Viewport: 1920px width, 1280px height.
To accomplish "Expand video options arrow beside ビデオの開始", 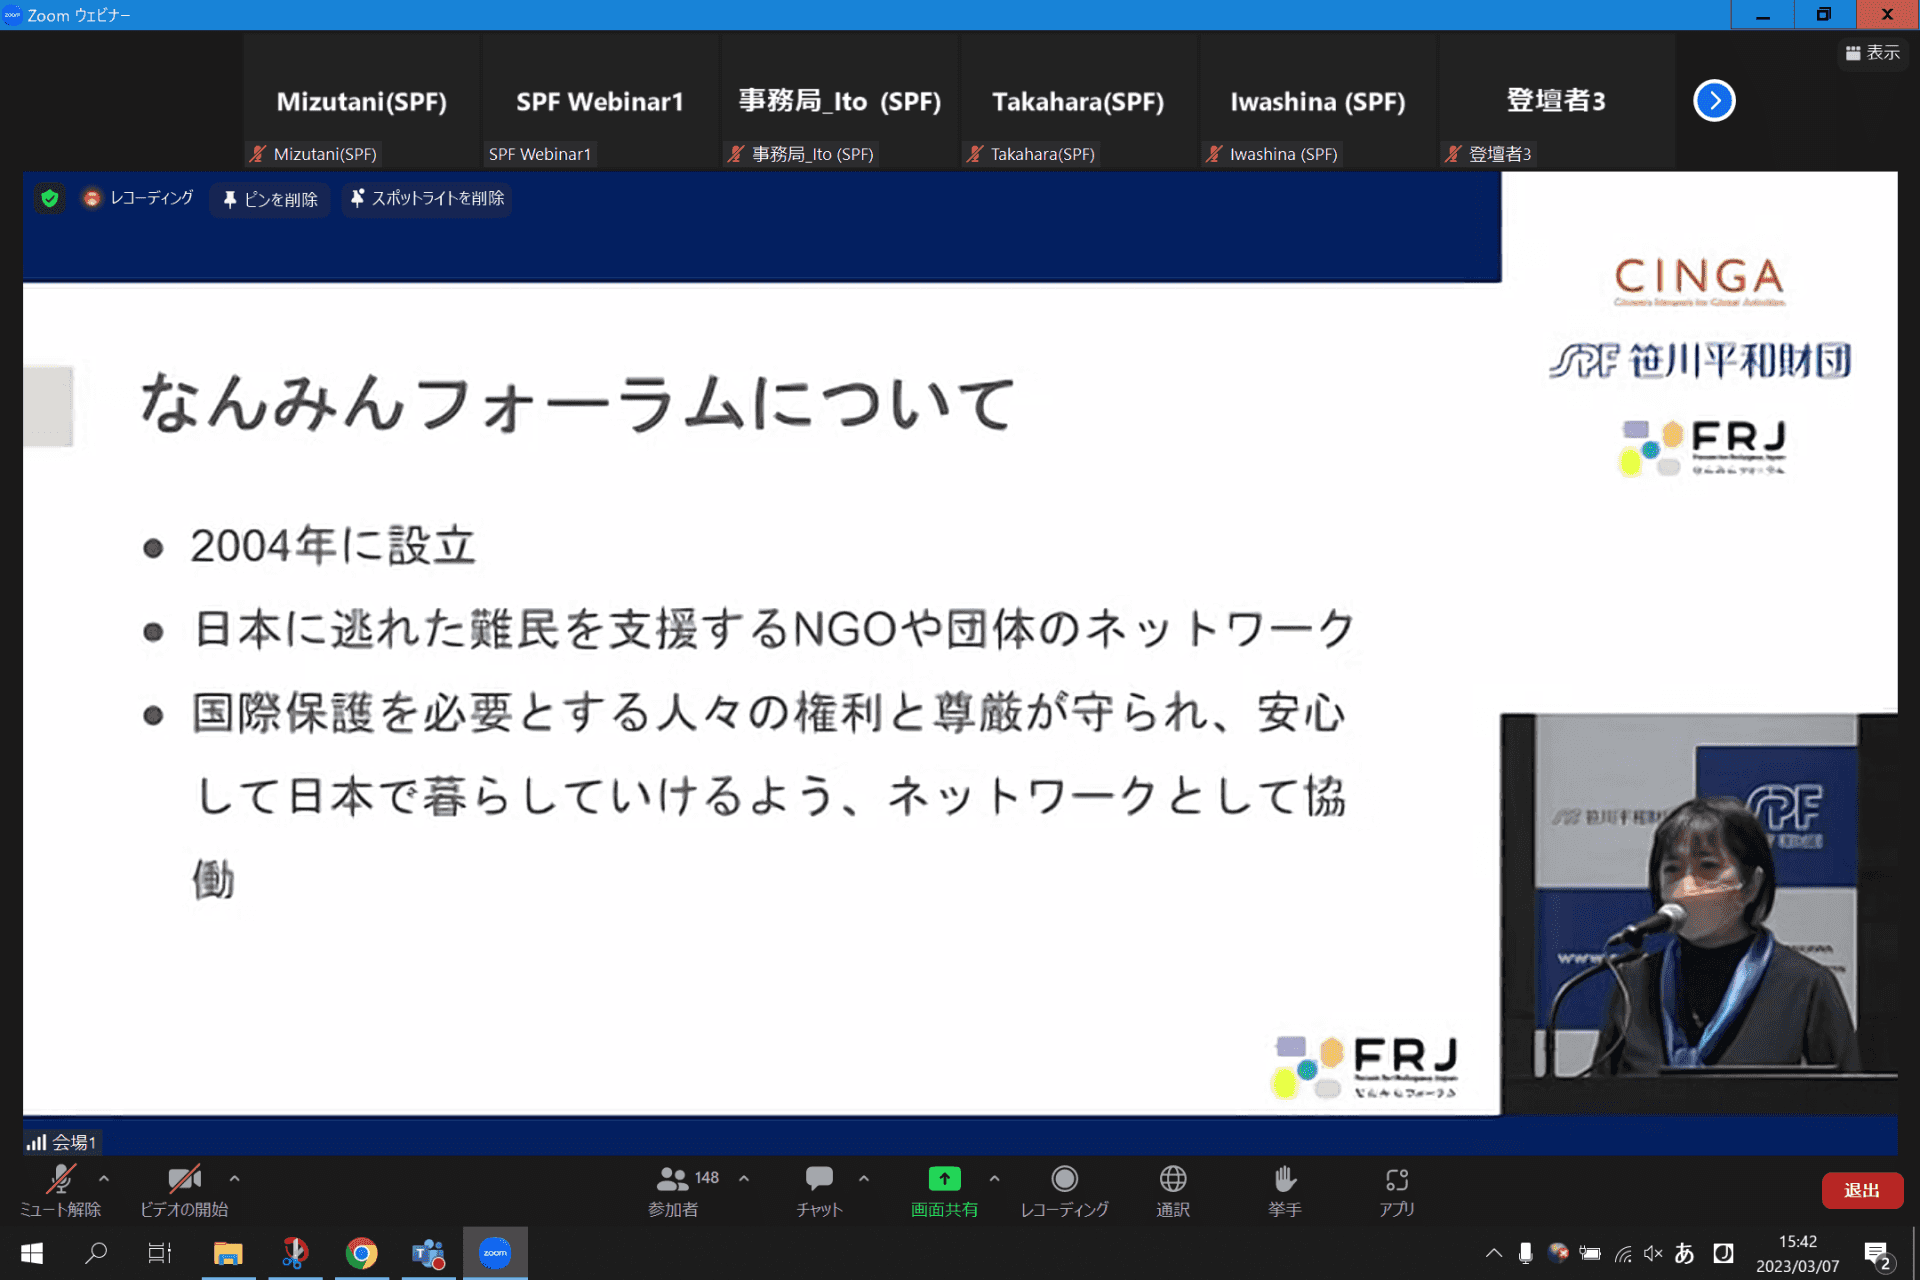I will point(234,1179).
